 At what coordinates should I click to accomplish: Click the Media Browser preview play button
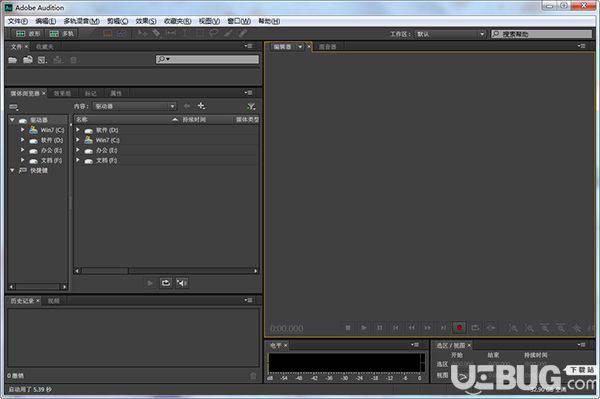coord(150,283)
